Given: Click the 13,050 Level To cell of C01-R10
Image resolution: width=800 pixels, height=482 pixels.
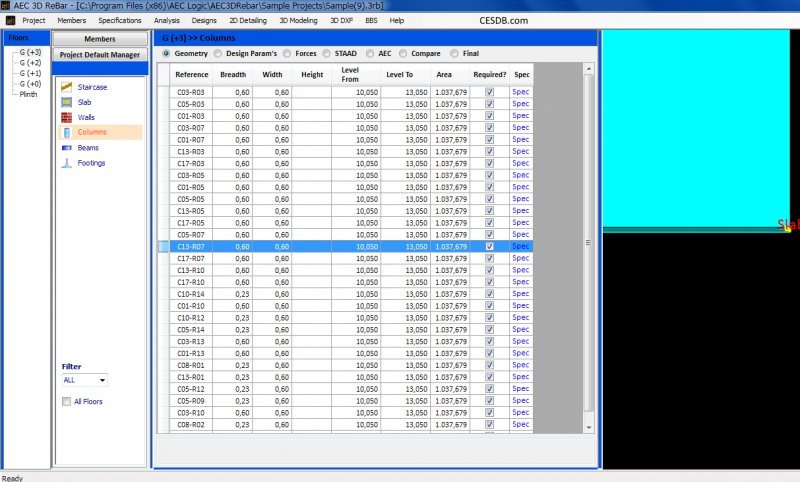Looking at the screenshot, I should pyautogui.click(x=406, y=306).
